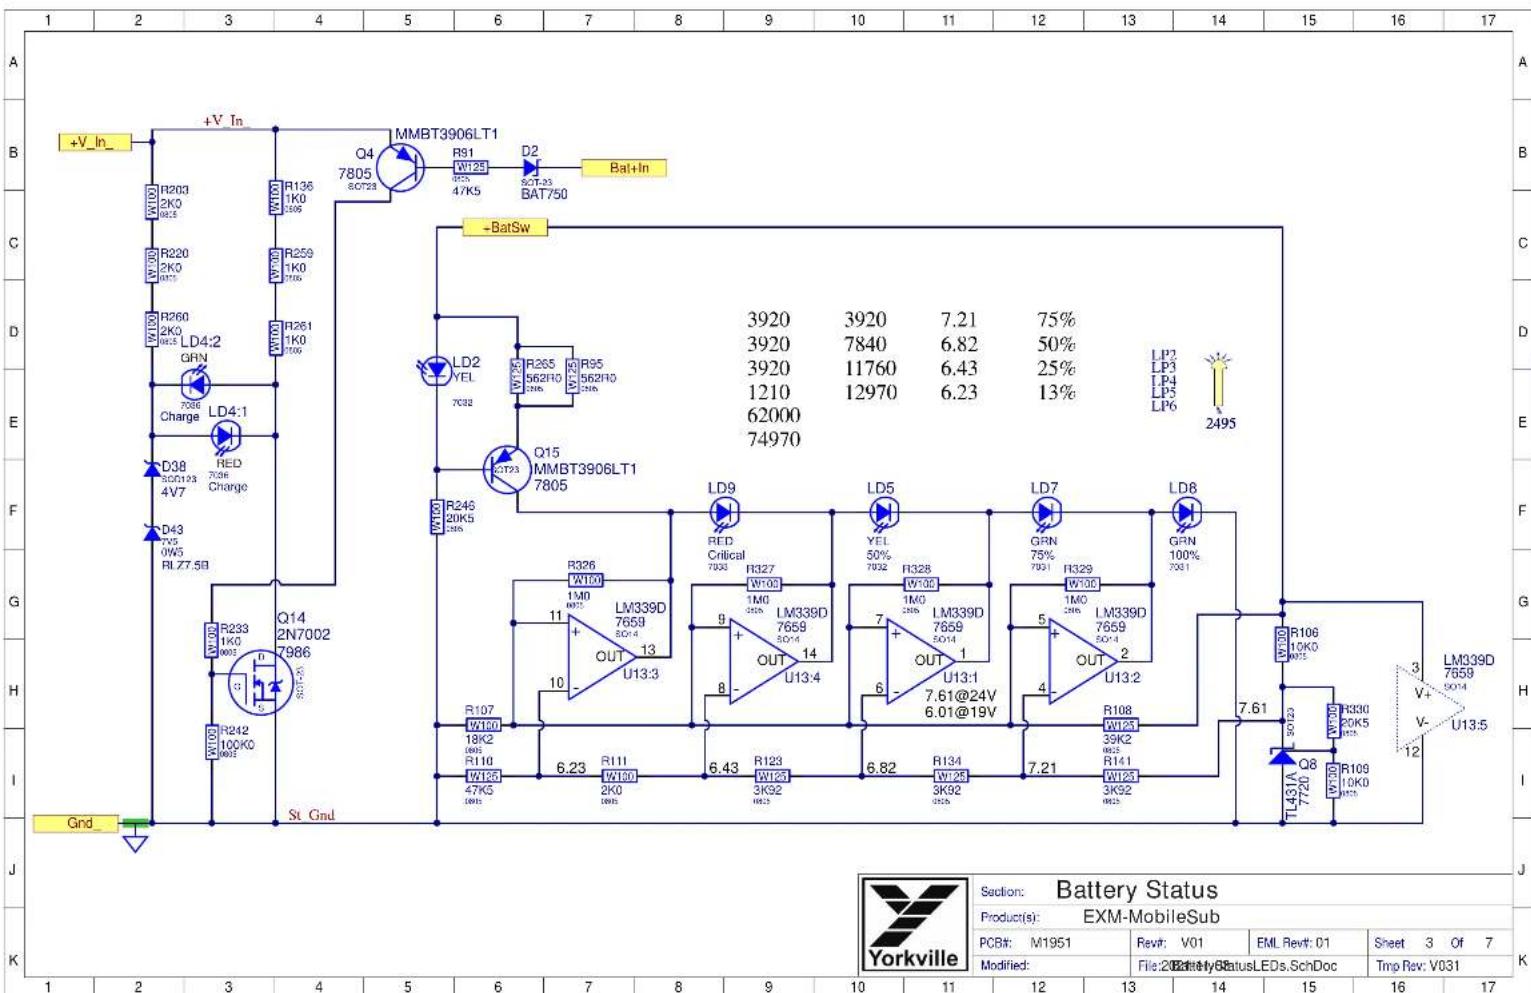Click the 'EXM-MobileSub' product text
The image size is (1531, 993).
[1151, 917]
